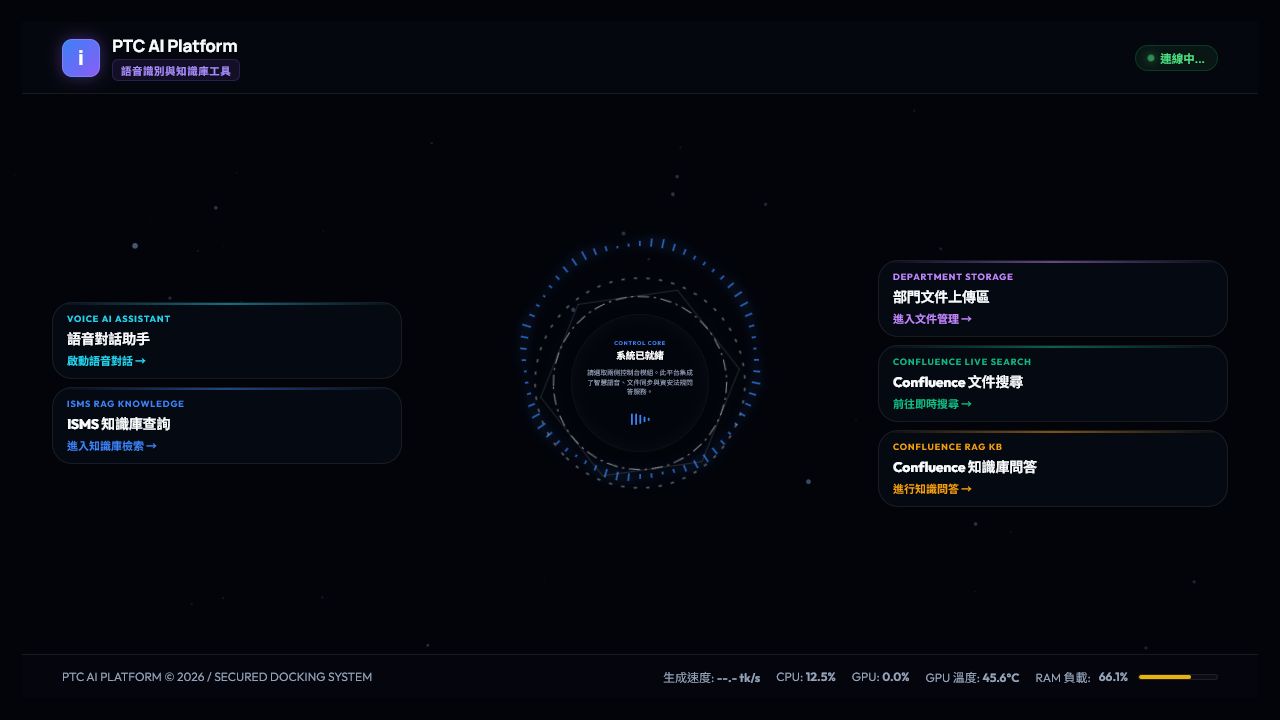1280x720 pixels.
Task: Open the ISMS 知識庫查詢 card
Action: [227, 426]
